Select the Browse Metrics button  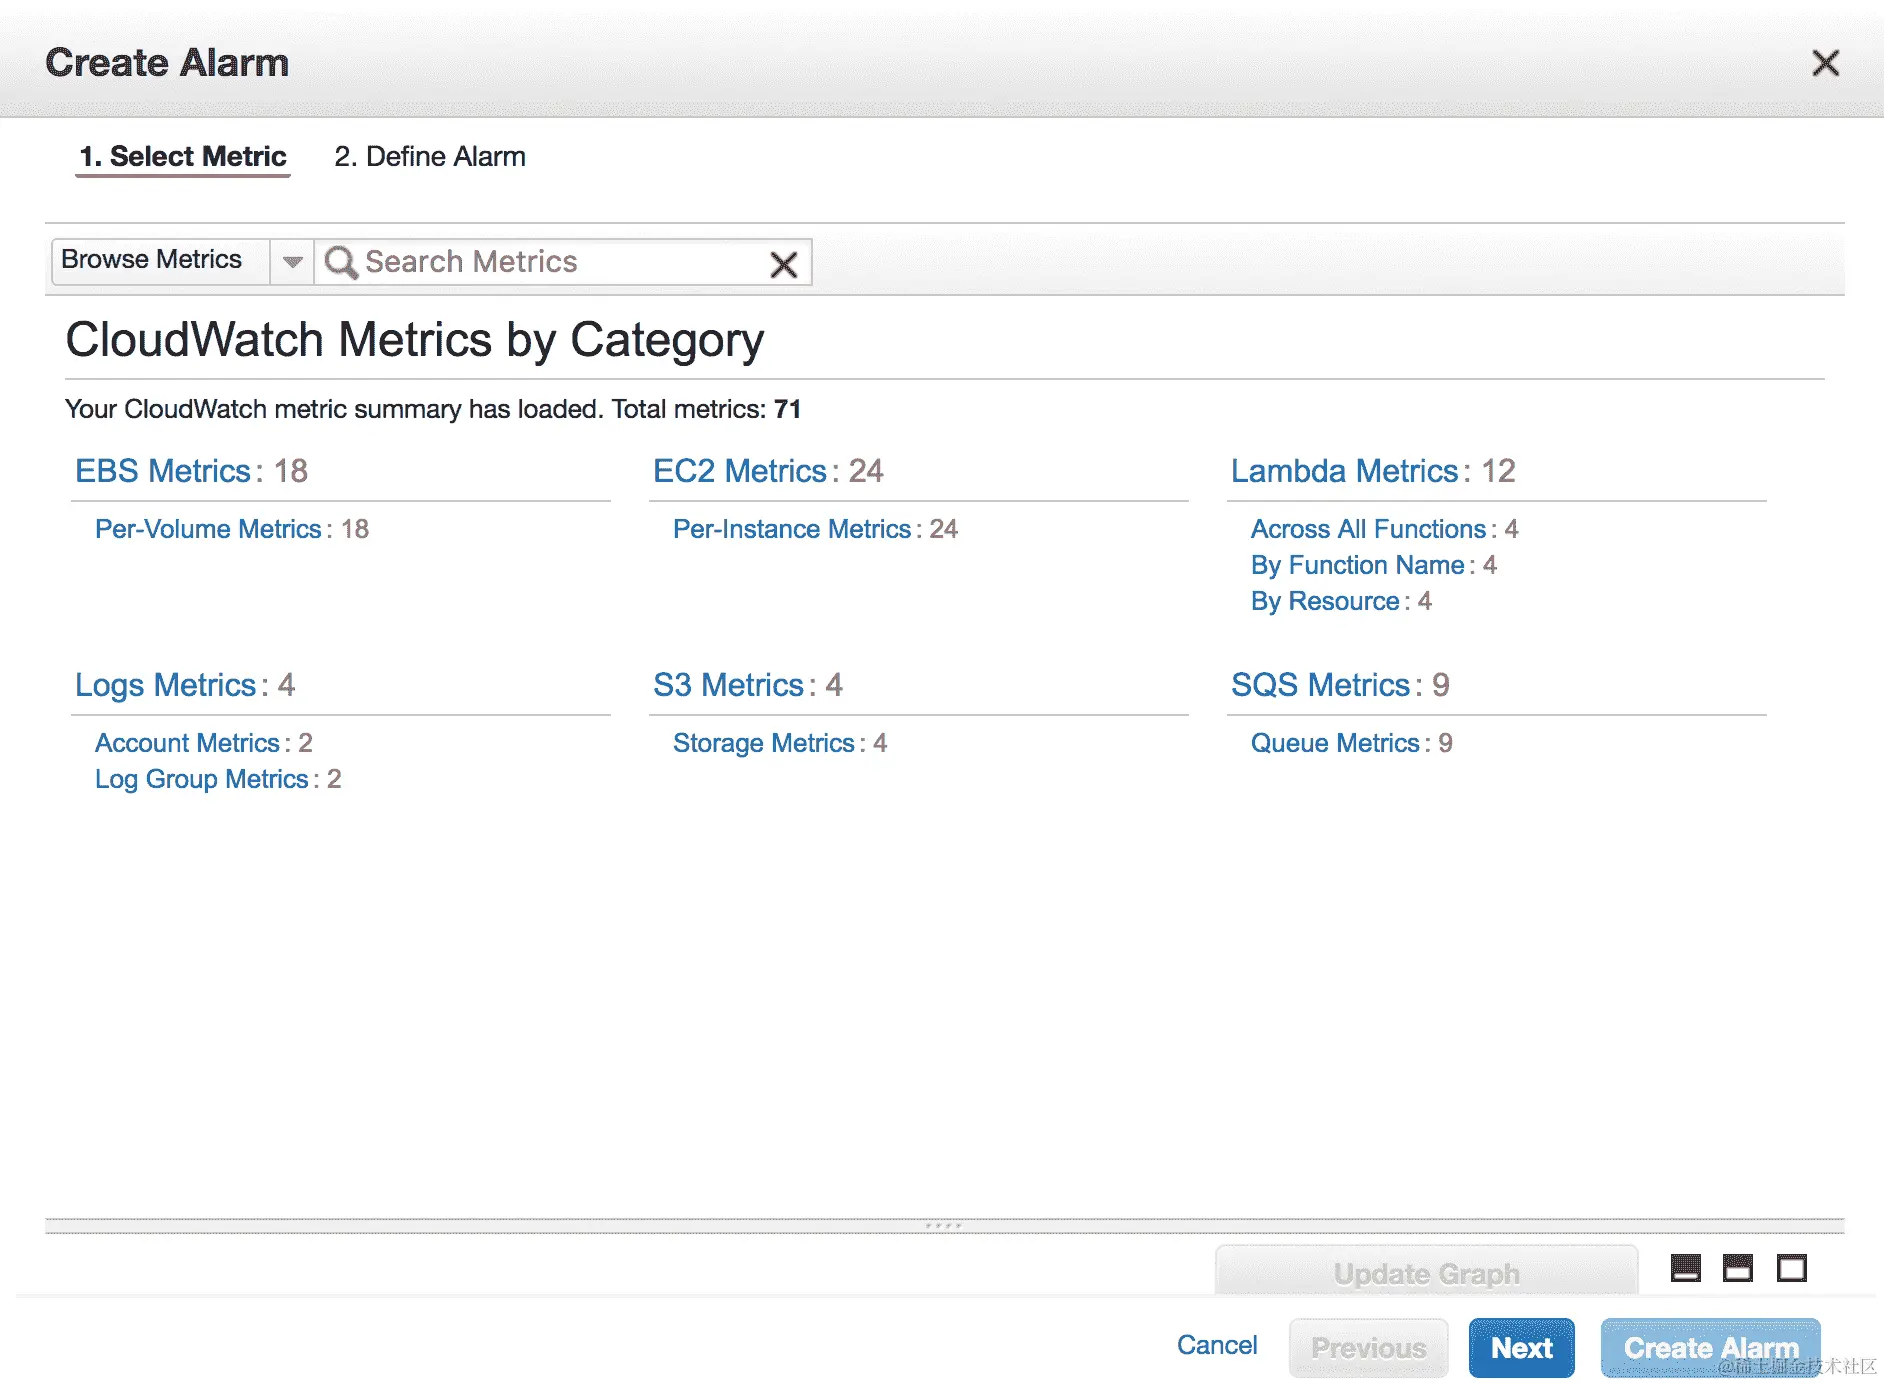[161, 261]
